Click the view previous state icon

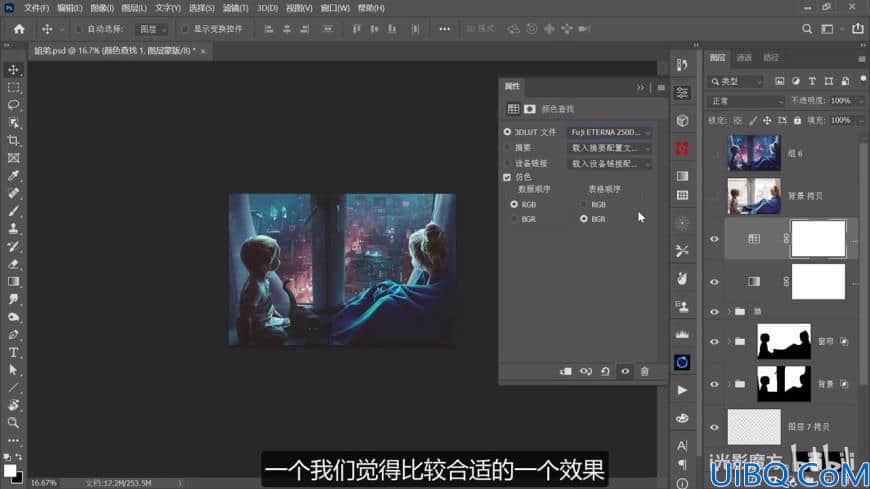point(586,371)
